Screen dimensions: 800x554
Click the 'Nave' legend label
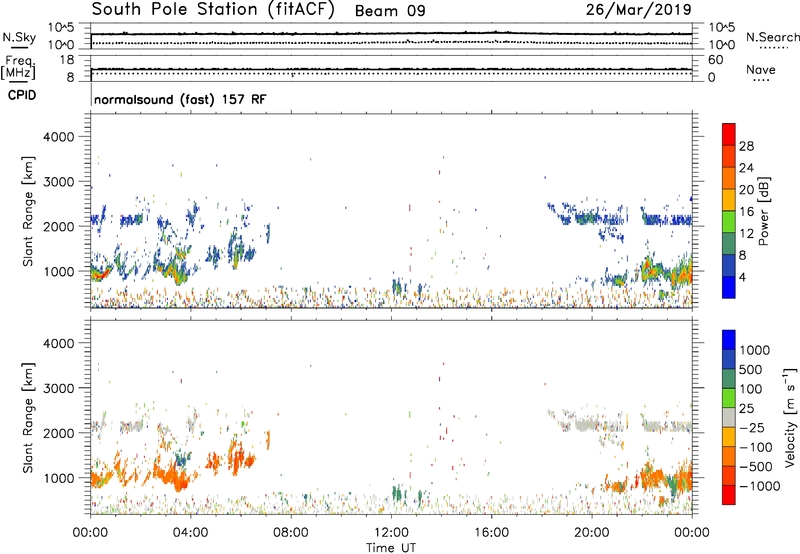(760, 69)
